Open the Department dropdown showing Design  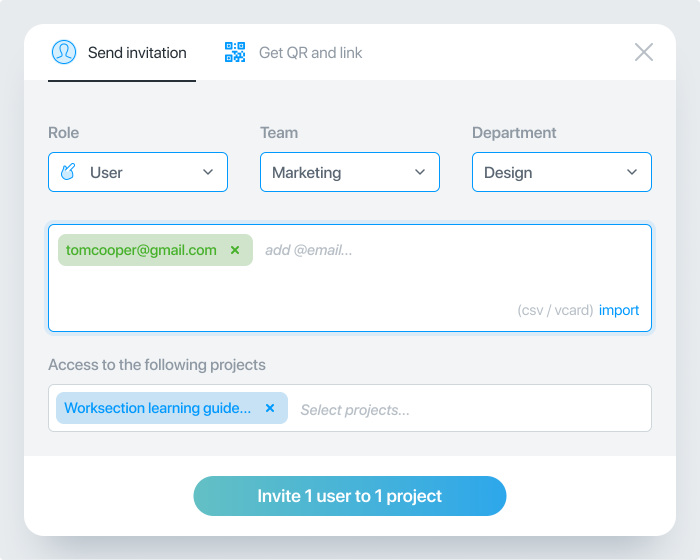(x=562, y=172)
